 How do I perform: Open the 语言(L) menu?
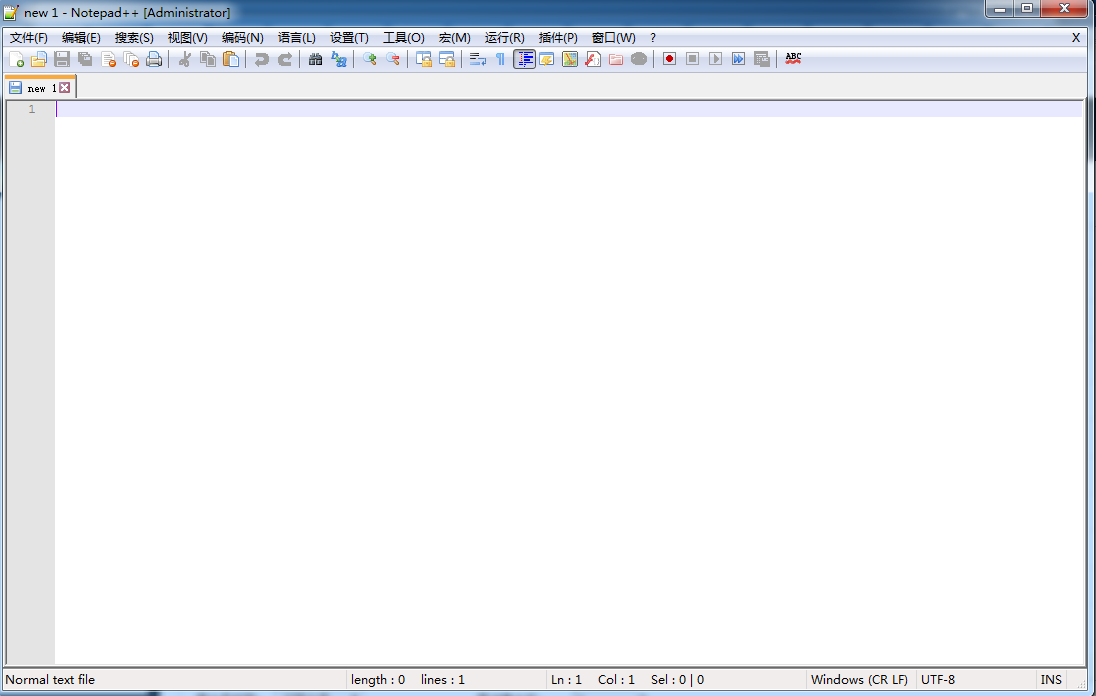(x=296, y=38)
